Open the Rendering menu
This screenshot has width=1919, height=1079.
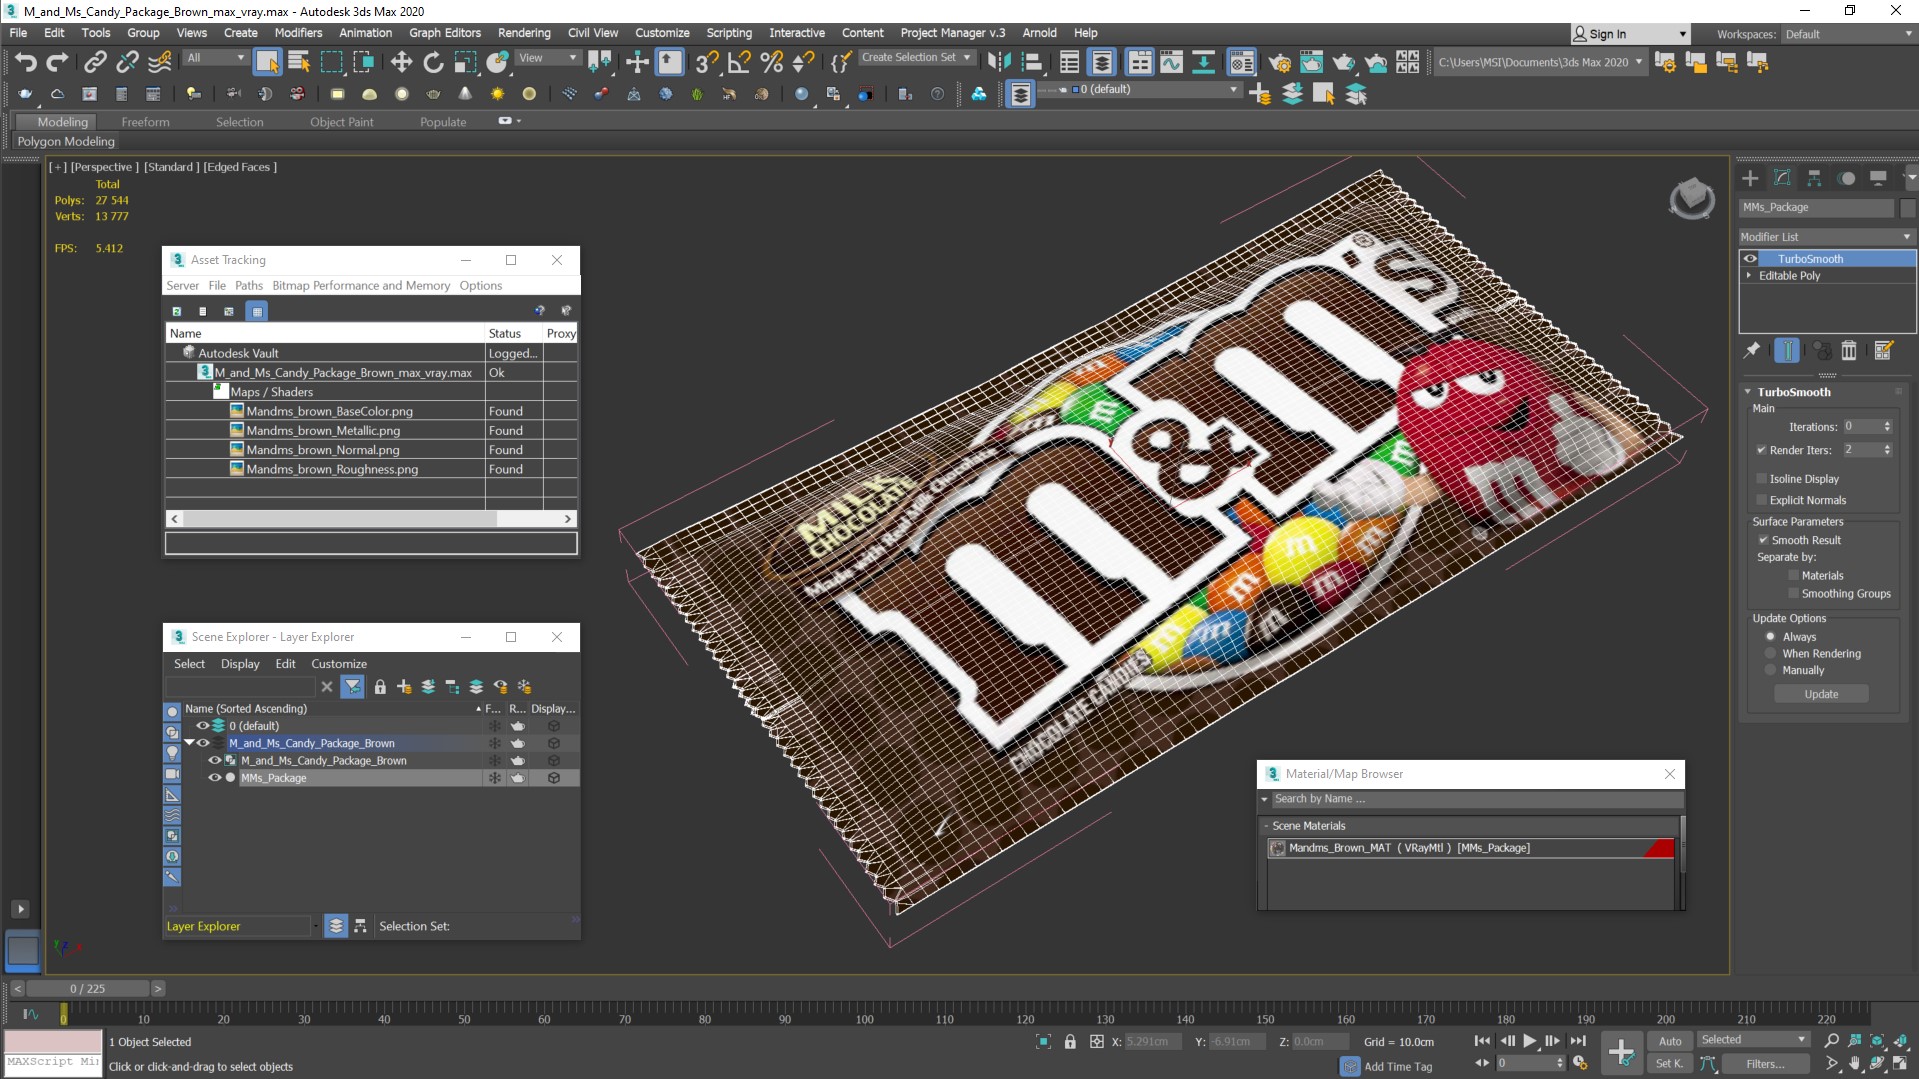click(524, 33)
